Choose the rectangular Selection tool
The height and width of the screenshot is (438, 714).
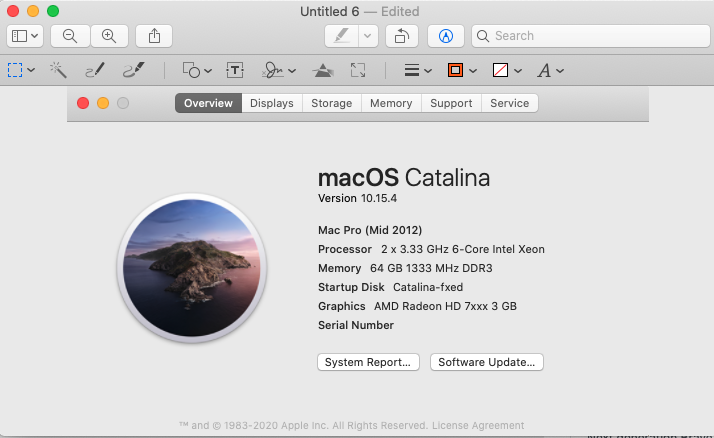(x=15, y=70)
